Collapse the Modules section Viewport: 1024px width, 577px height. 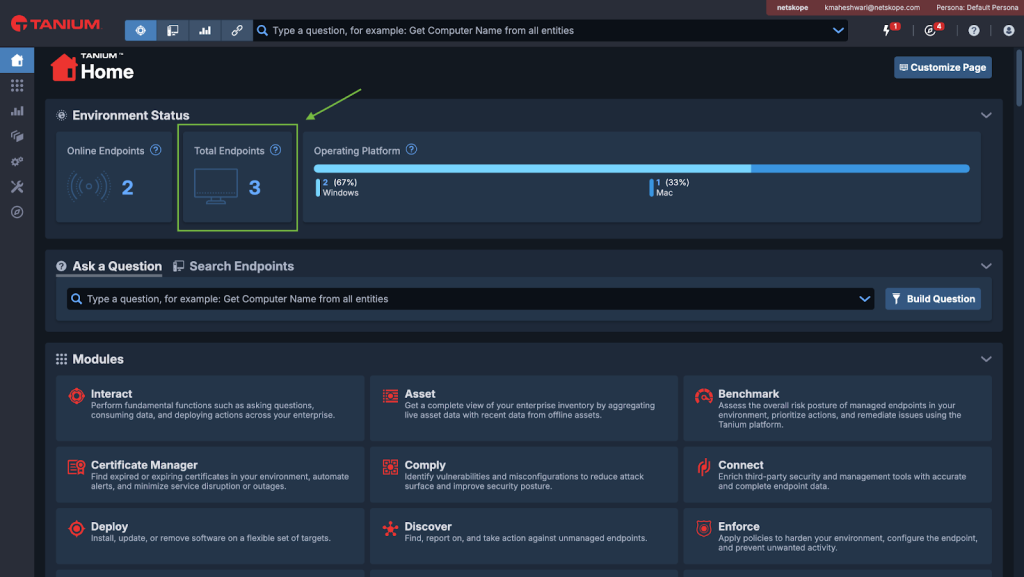coord(986,359)
